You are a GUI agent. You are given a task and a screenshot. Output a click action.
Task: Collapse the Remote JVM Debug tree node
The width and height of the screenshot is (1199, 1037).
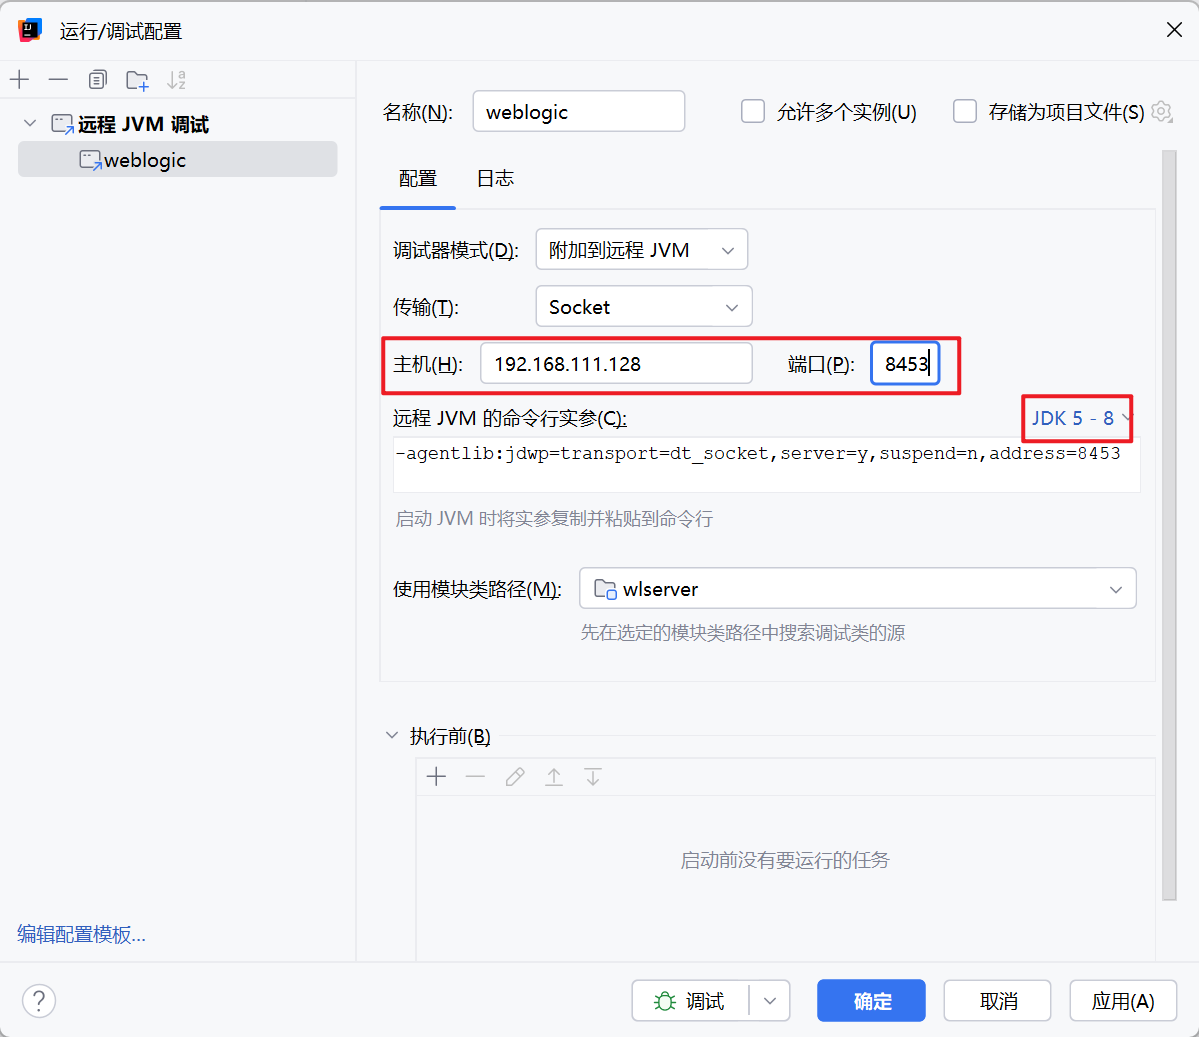(30, 123)
